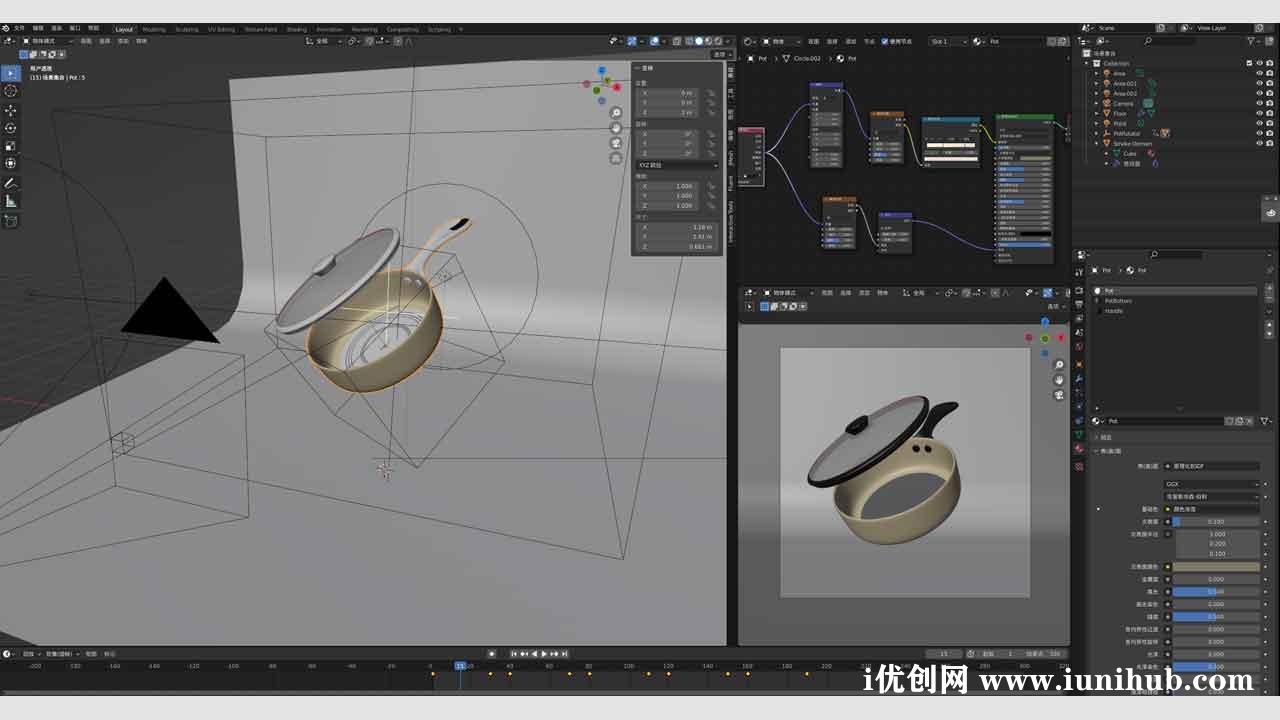Click camera view icon in render preview viewport
1280x720 pixels.
click(x=1059, y=395)
